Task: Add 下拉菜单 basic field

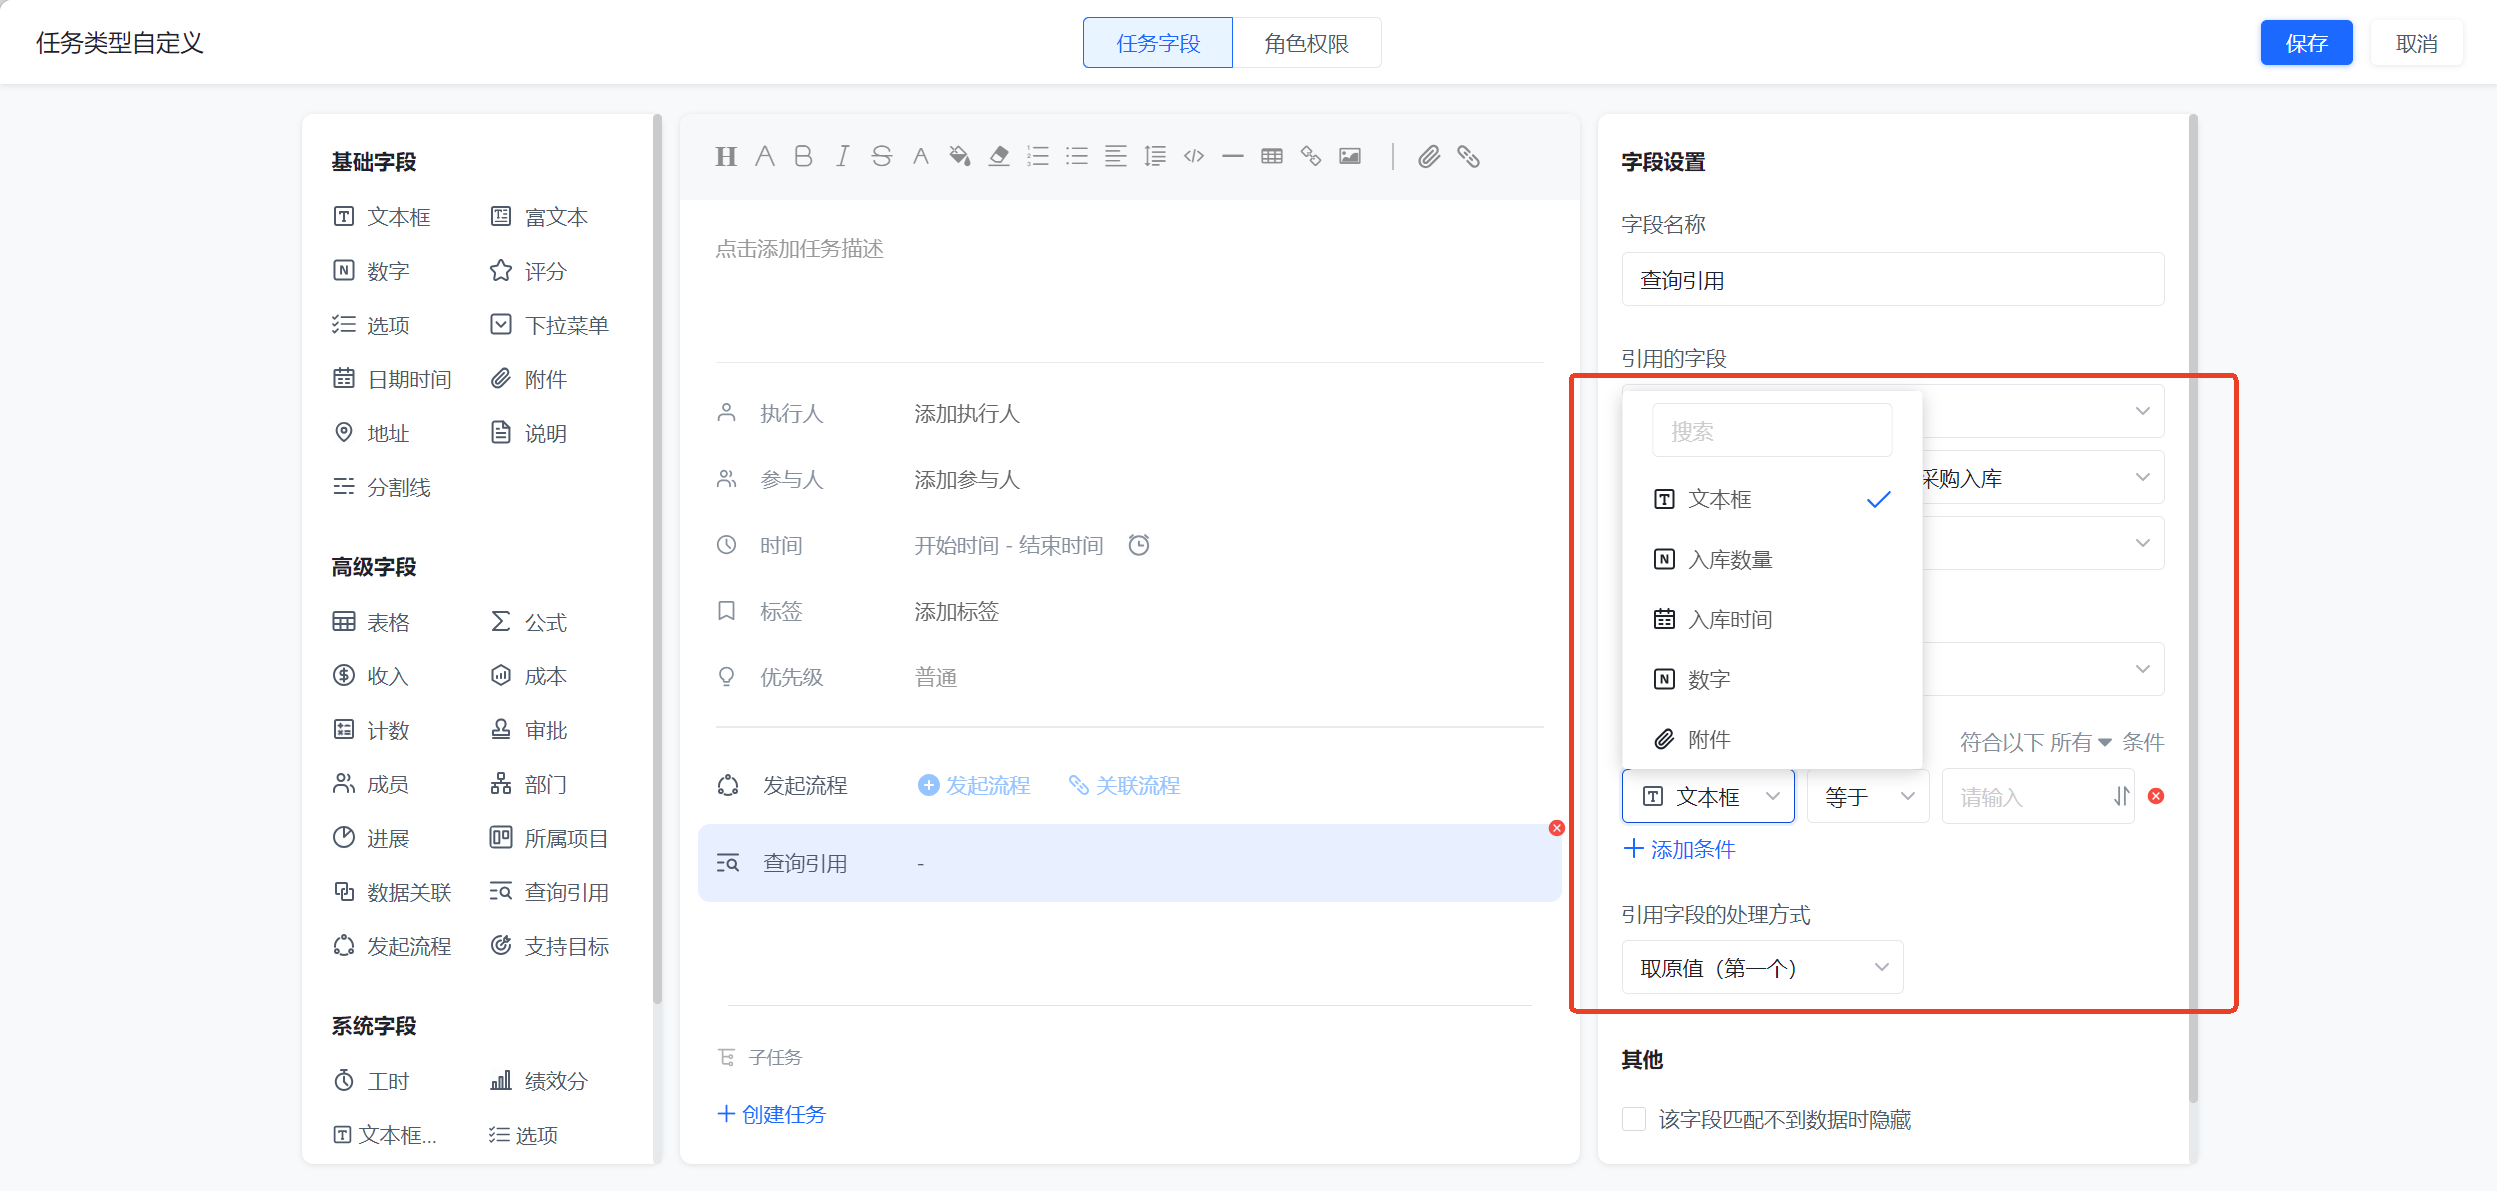Action: tap(549, 325)
